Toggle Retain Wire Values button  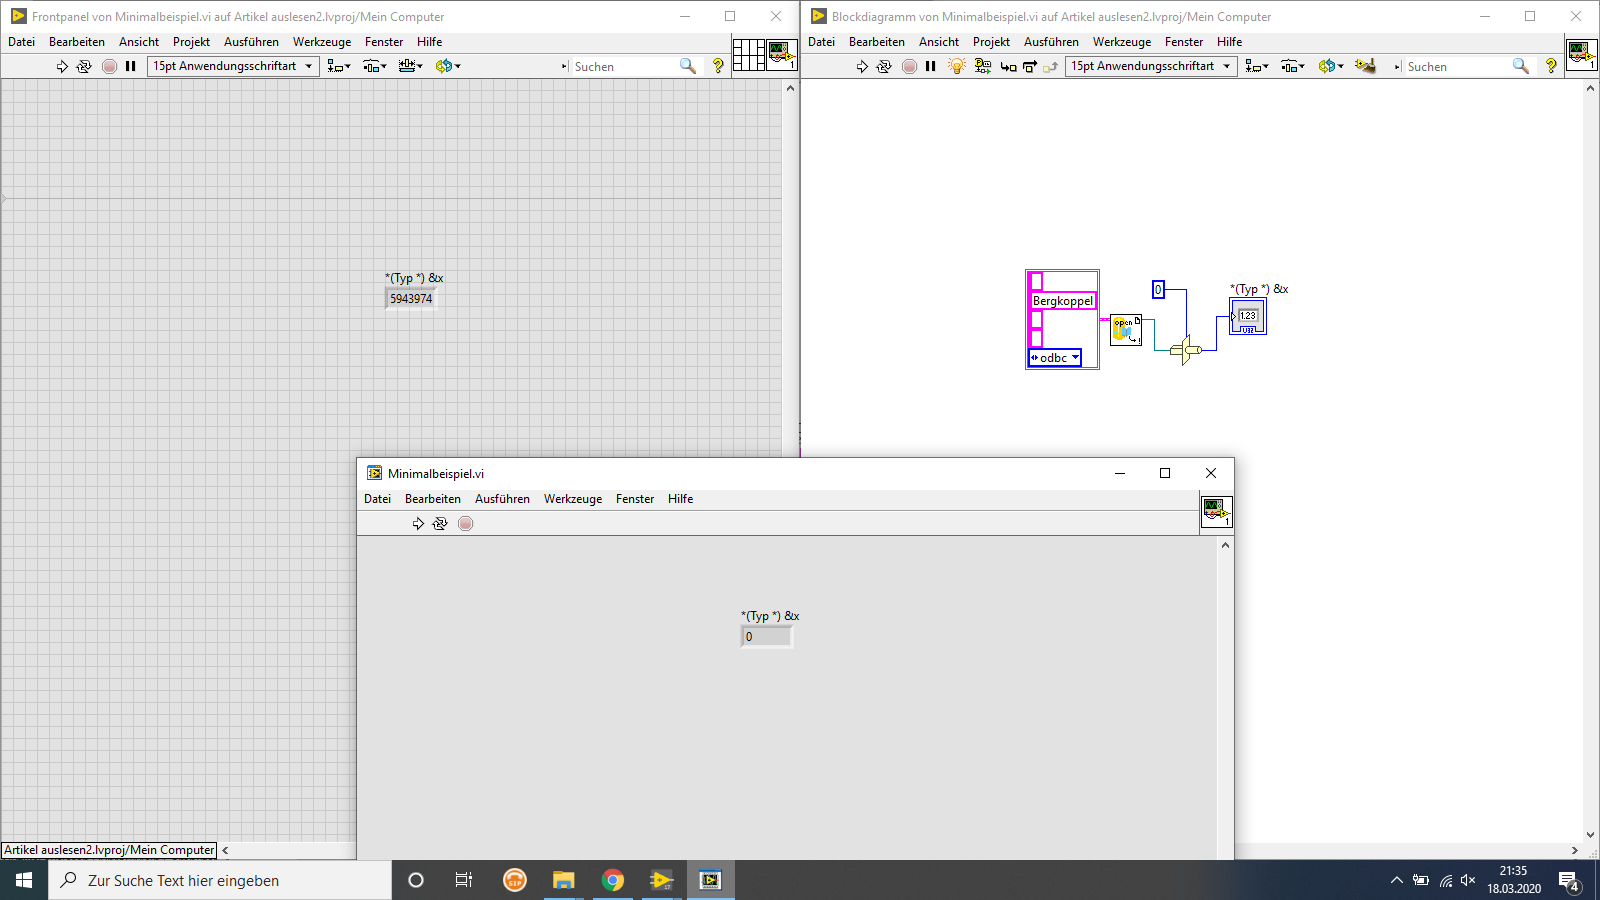[983, 66]
